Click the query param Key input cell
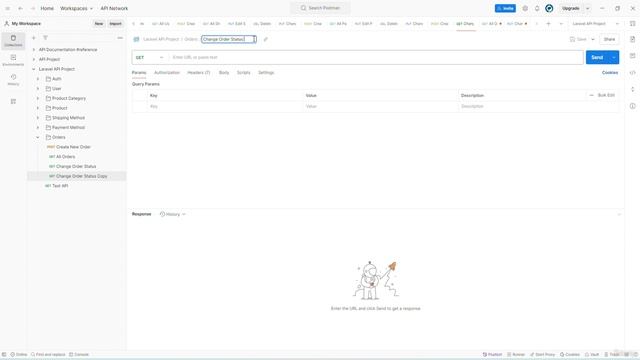The image size is (640, 360). click(x=225, y=107)
